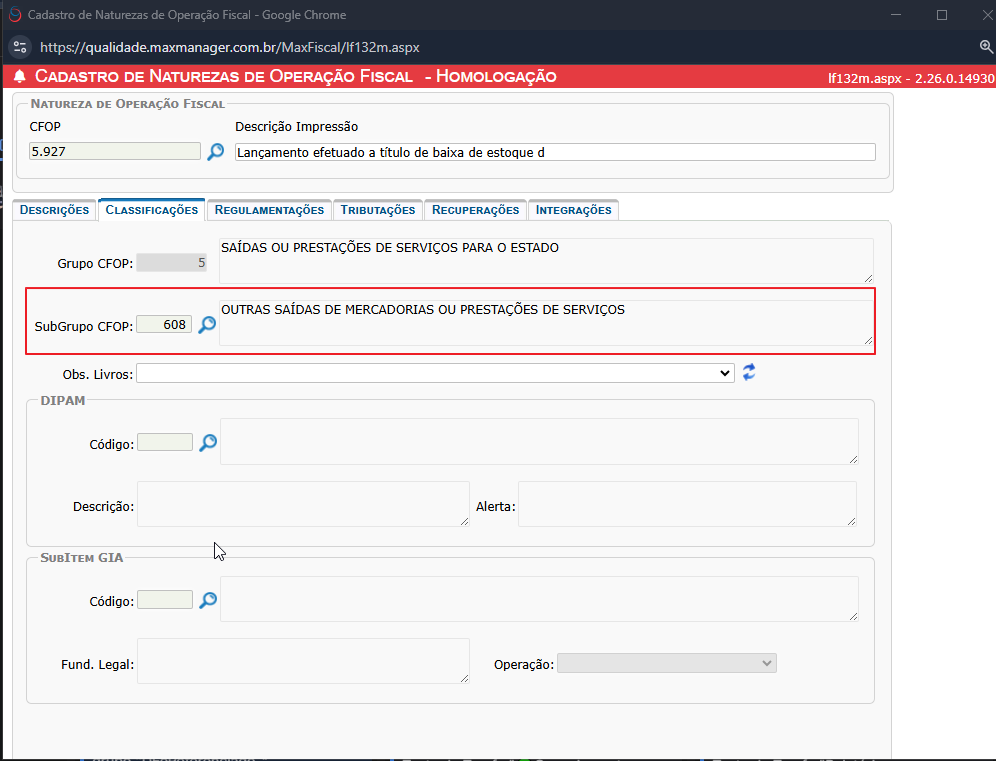This screenshot has width=996, height=761.
Task: Maximize the Chrome window
Action: coord(942,15)
